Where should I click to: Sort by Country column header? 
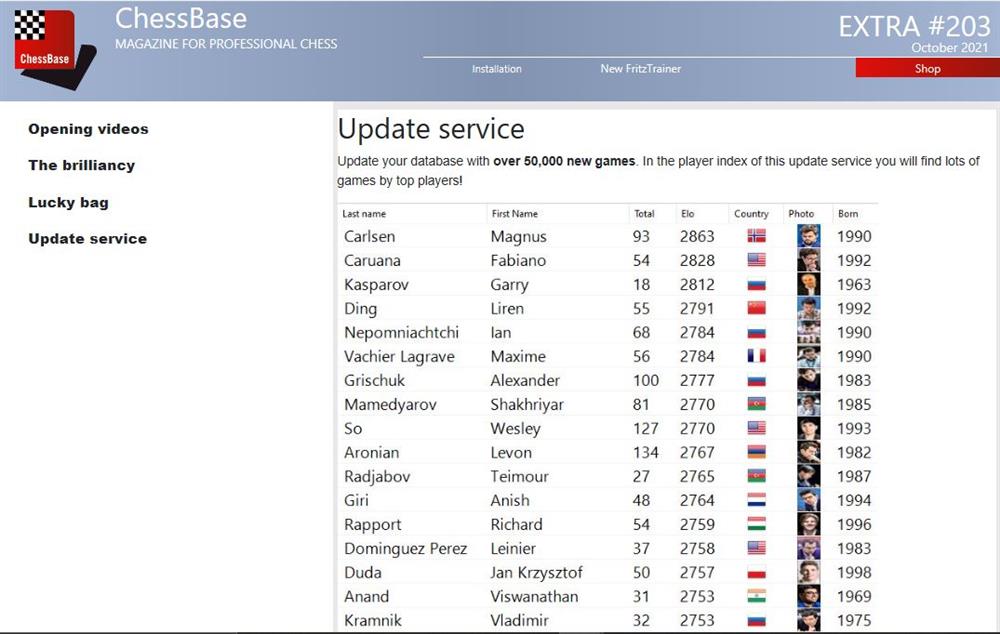point(751,214)
